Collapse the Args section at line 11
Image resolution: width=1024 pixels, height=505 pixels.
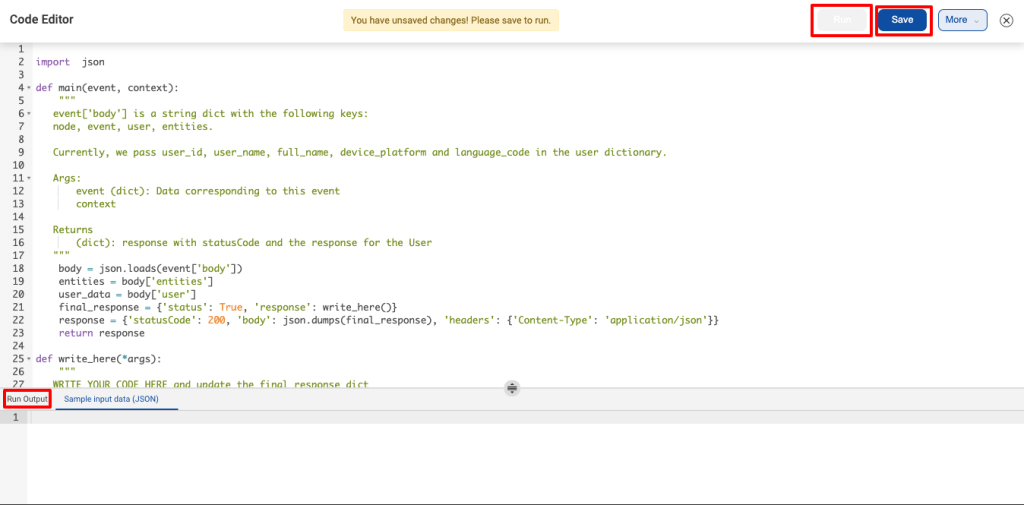29,178
